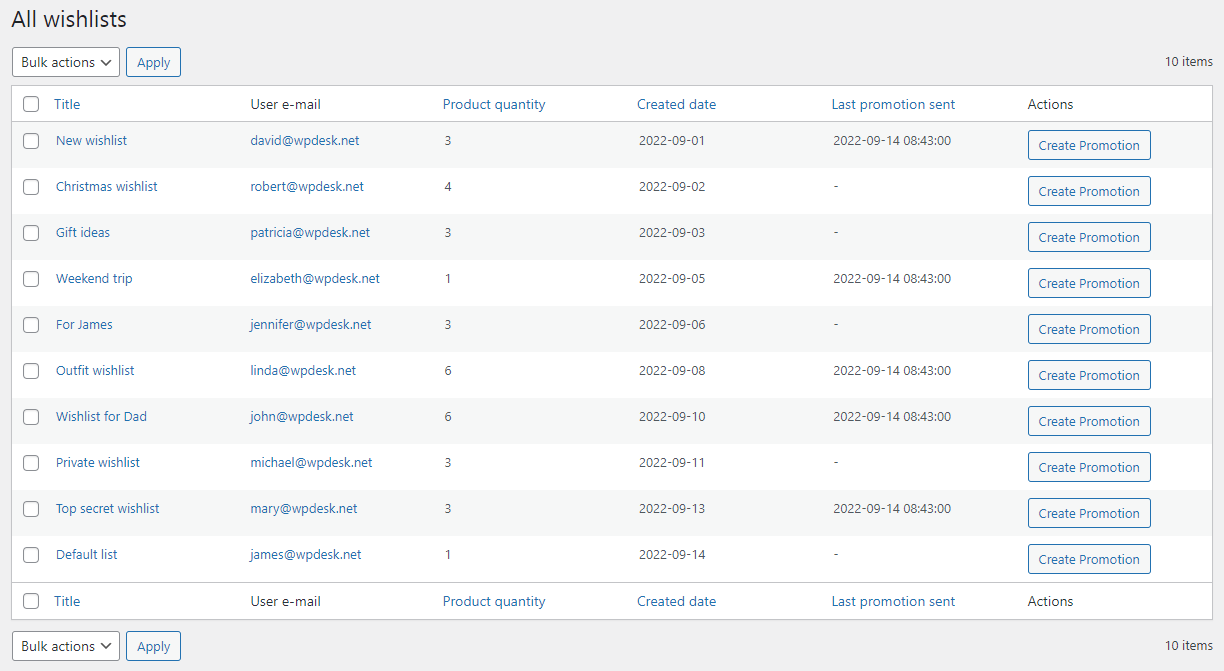The height and width of the screenshot is (671, 1224).
Task: Open the top Bulk actions dropdown
Action: [66, 62]
